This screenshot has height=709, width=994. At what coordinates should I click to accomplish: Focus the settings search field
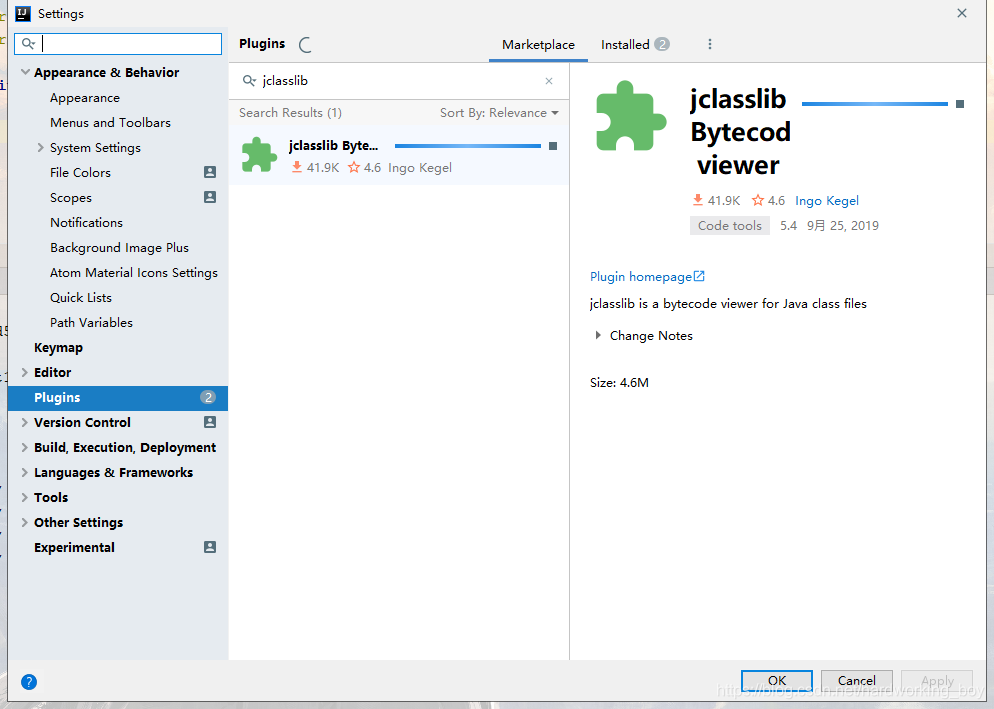click(118, 44)
